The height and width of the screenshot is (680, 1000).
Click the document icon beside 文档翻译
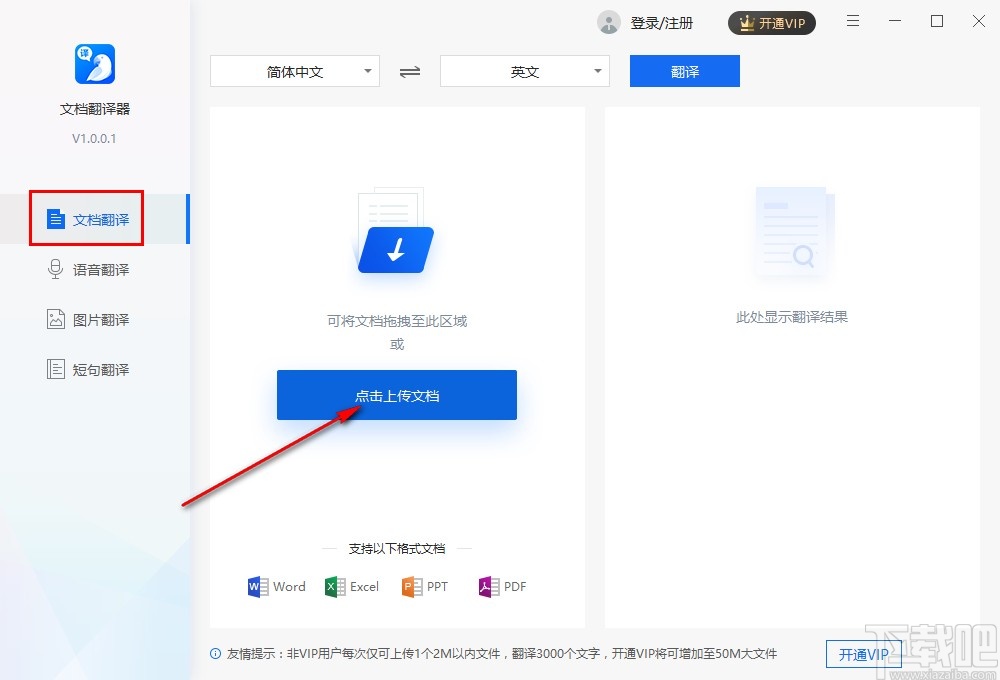56,219
